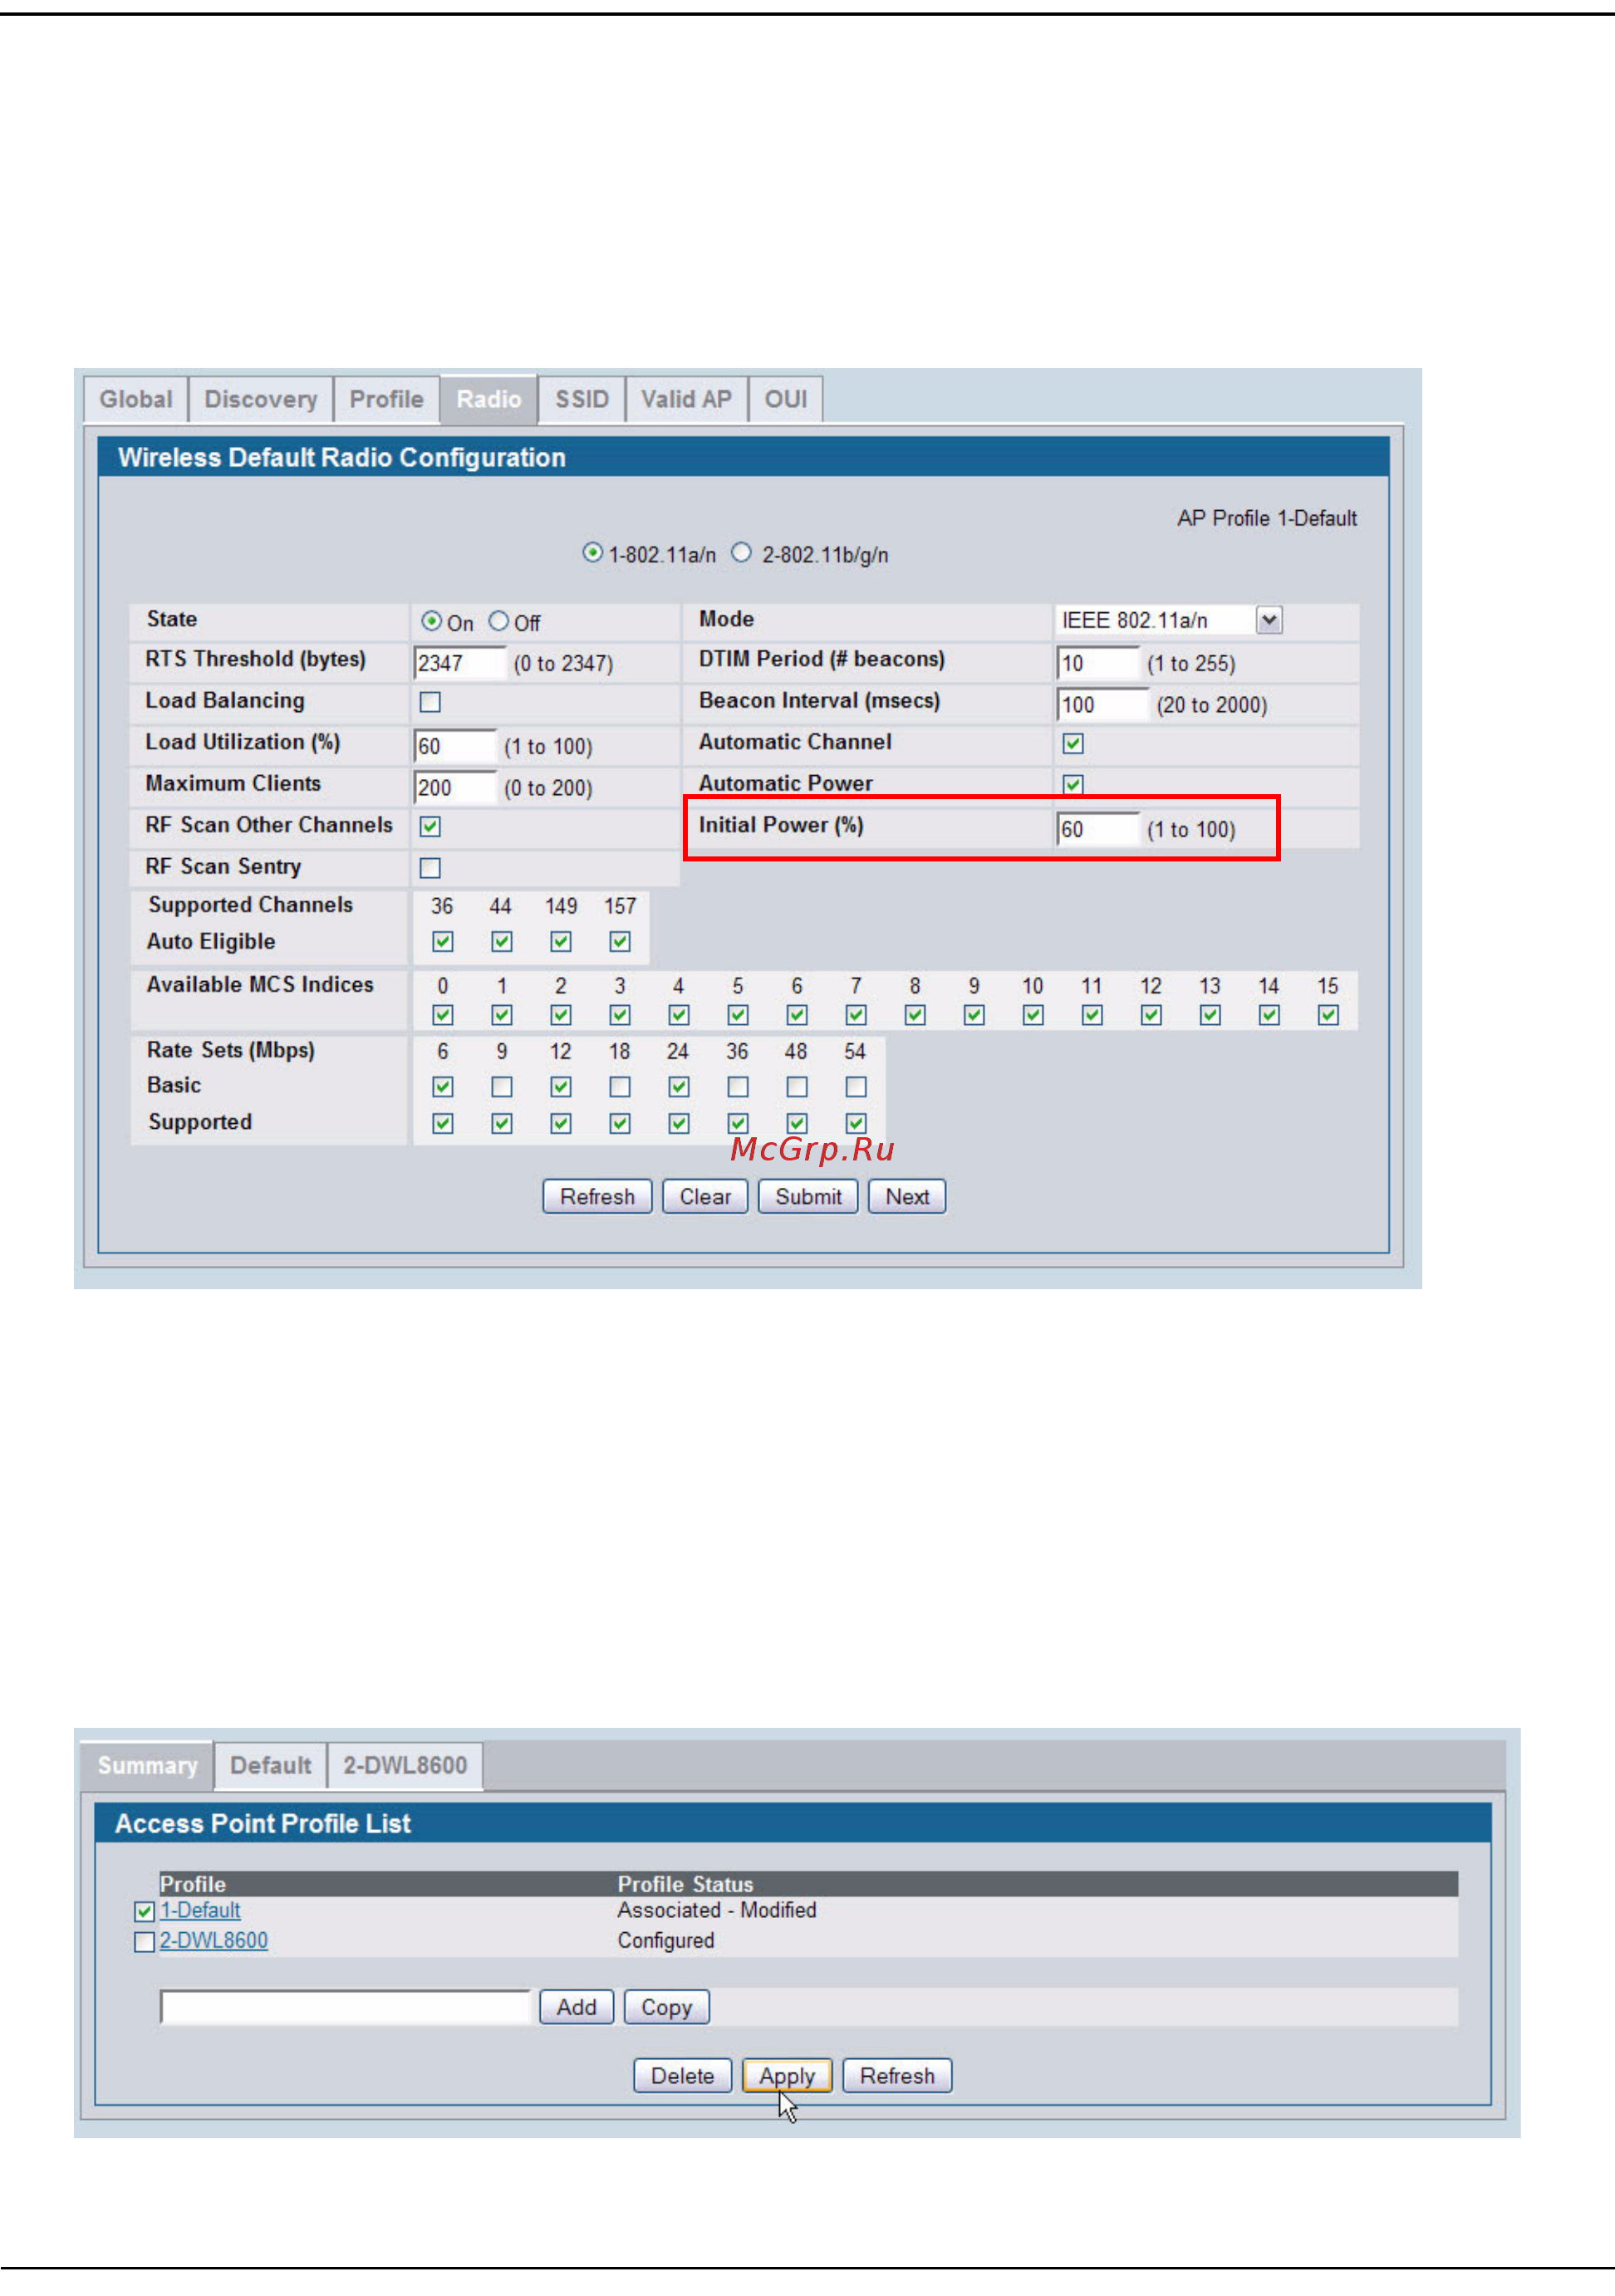Enable Basic rate 9 Mbps checkbox
The height and width of the screenshot is (2296, 1615).
click(501, 1086)
